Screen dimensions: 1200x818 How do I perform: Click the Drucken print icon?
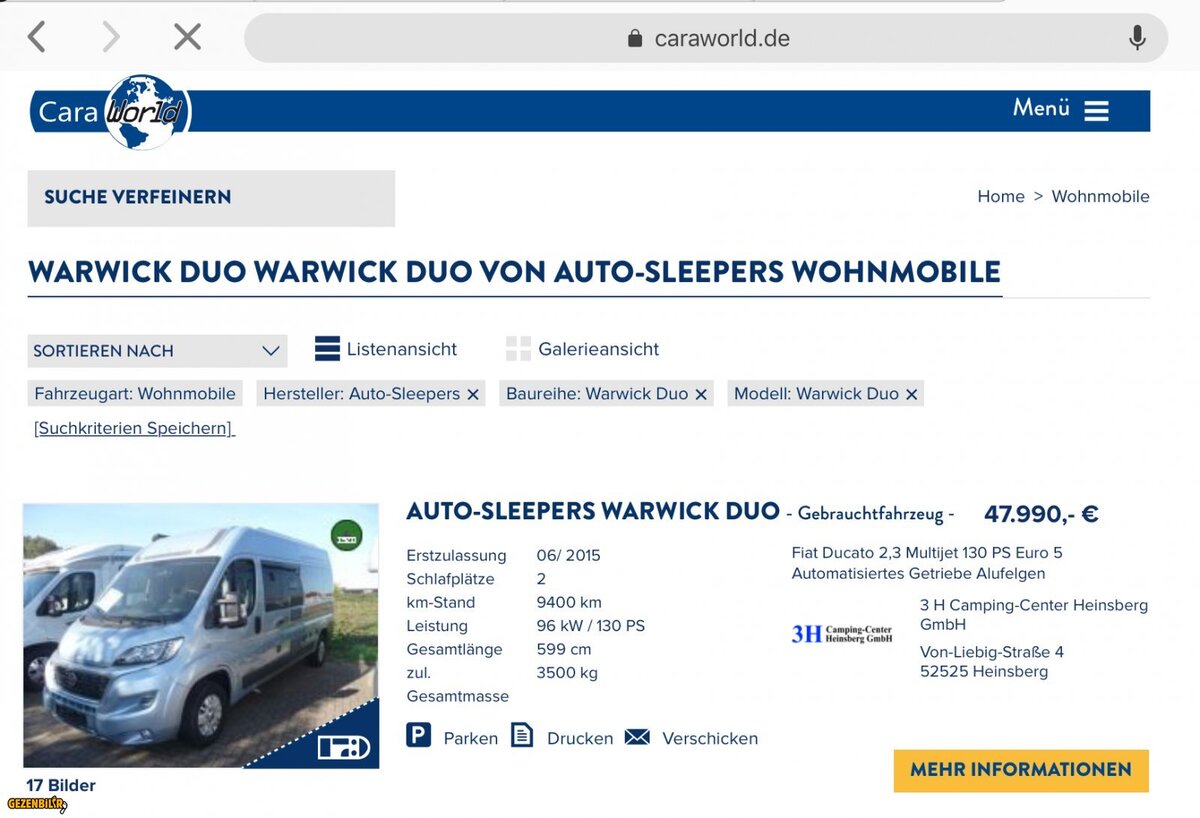tap(522, 736)
